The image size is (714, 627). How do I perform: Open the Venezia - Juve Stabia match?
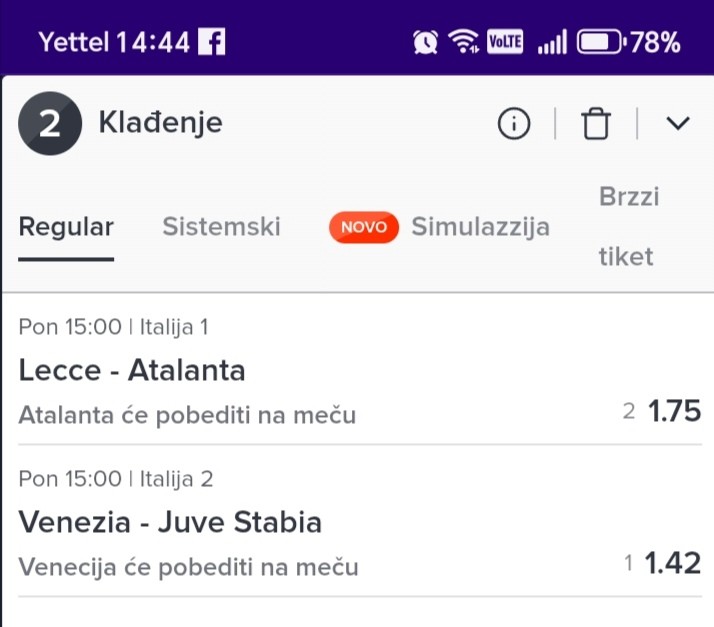pos(170,523)
